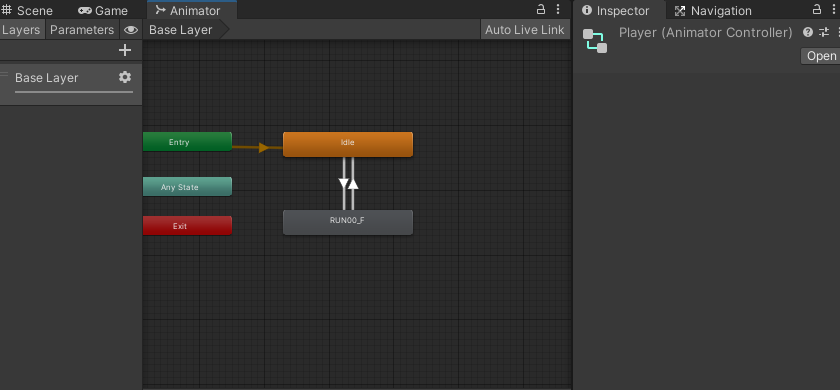840x390 pixels.
Task: Show the Layers panel tab
Action: (x=21, y=30)
